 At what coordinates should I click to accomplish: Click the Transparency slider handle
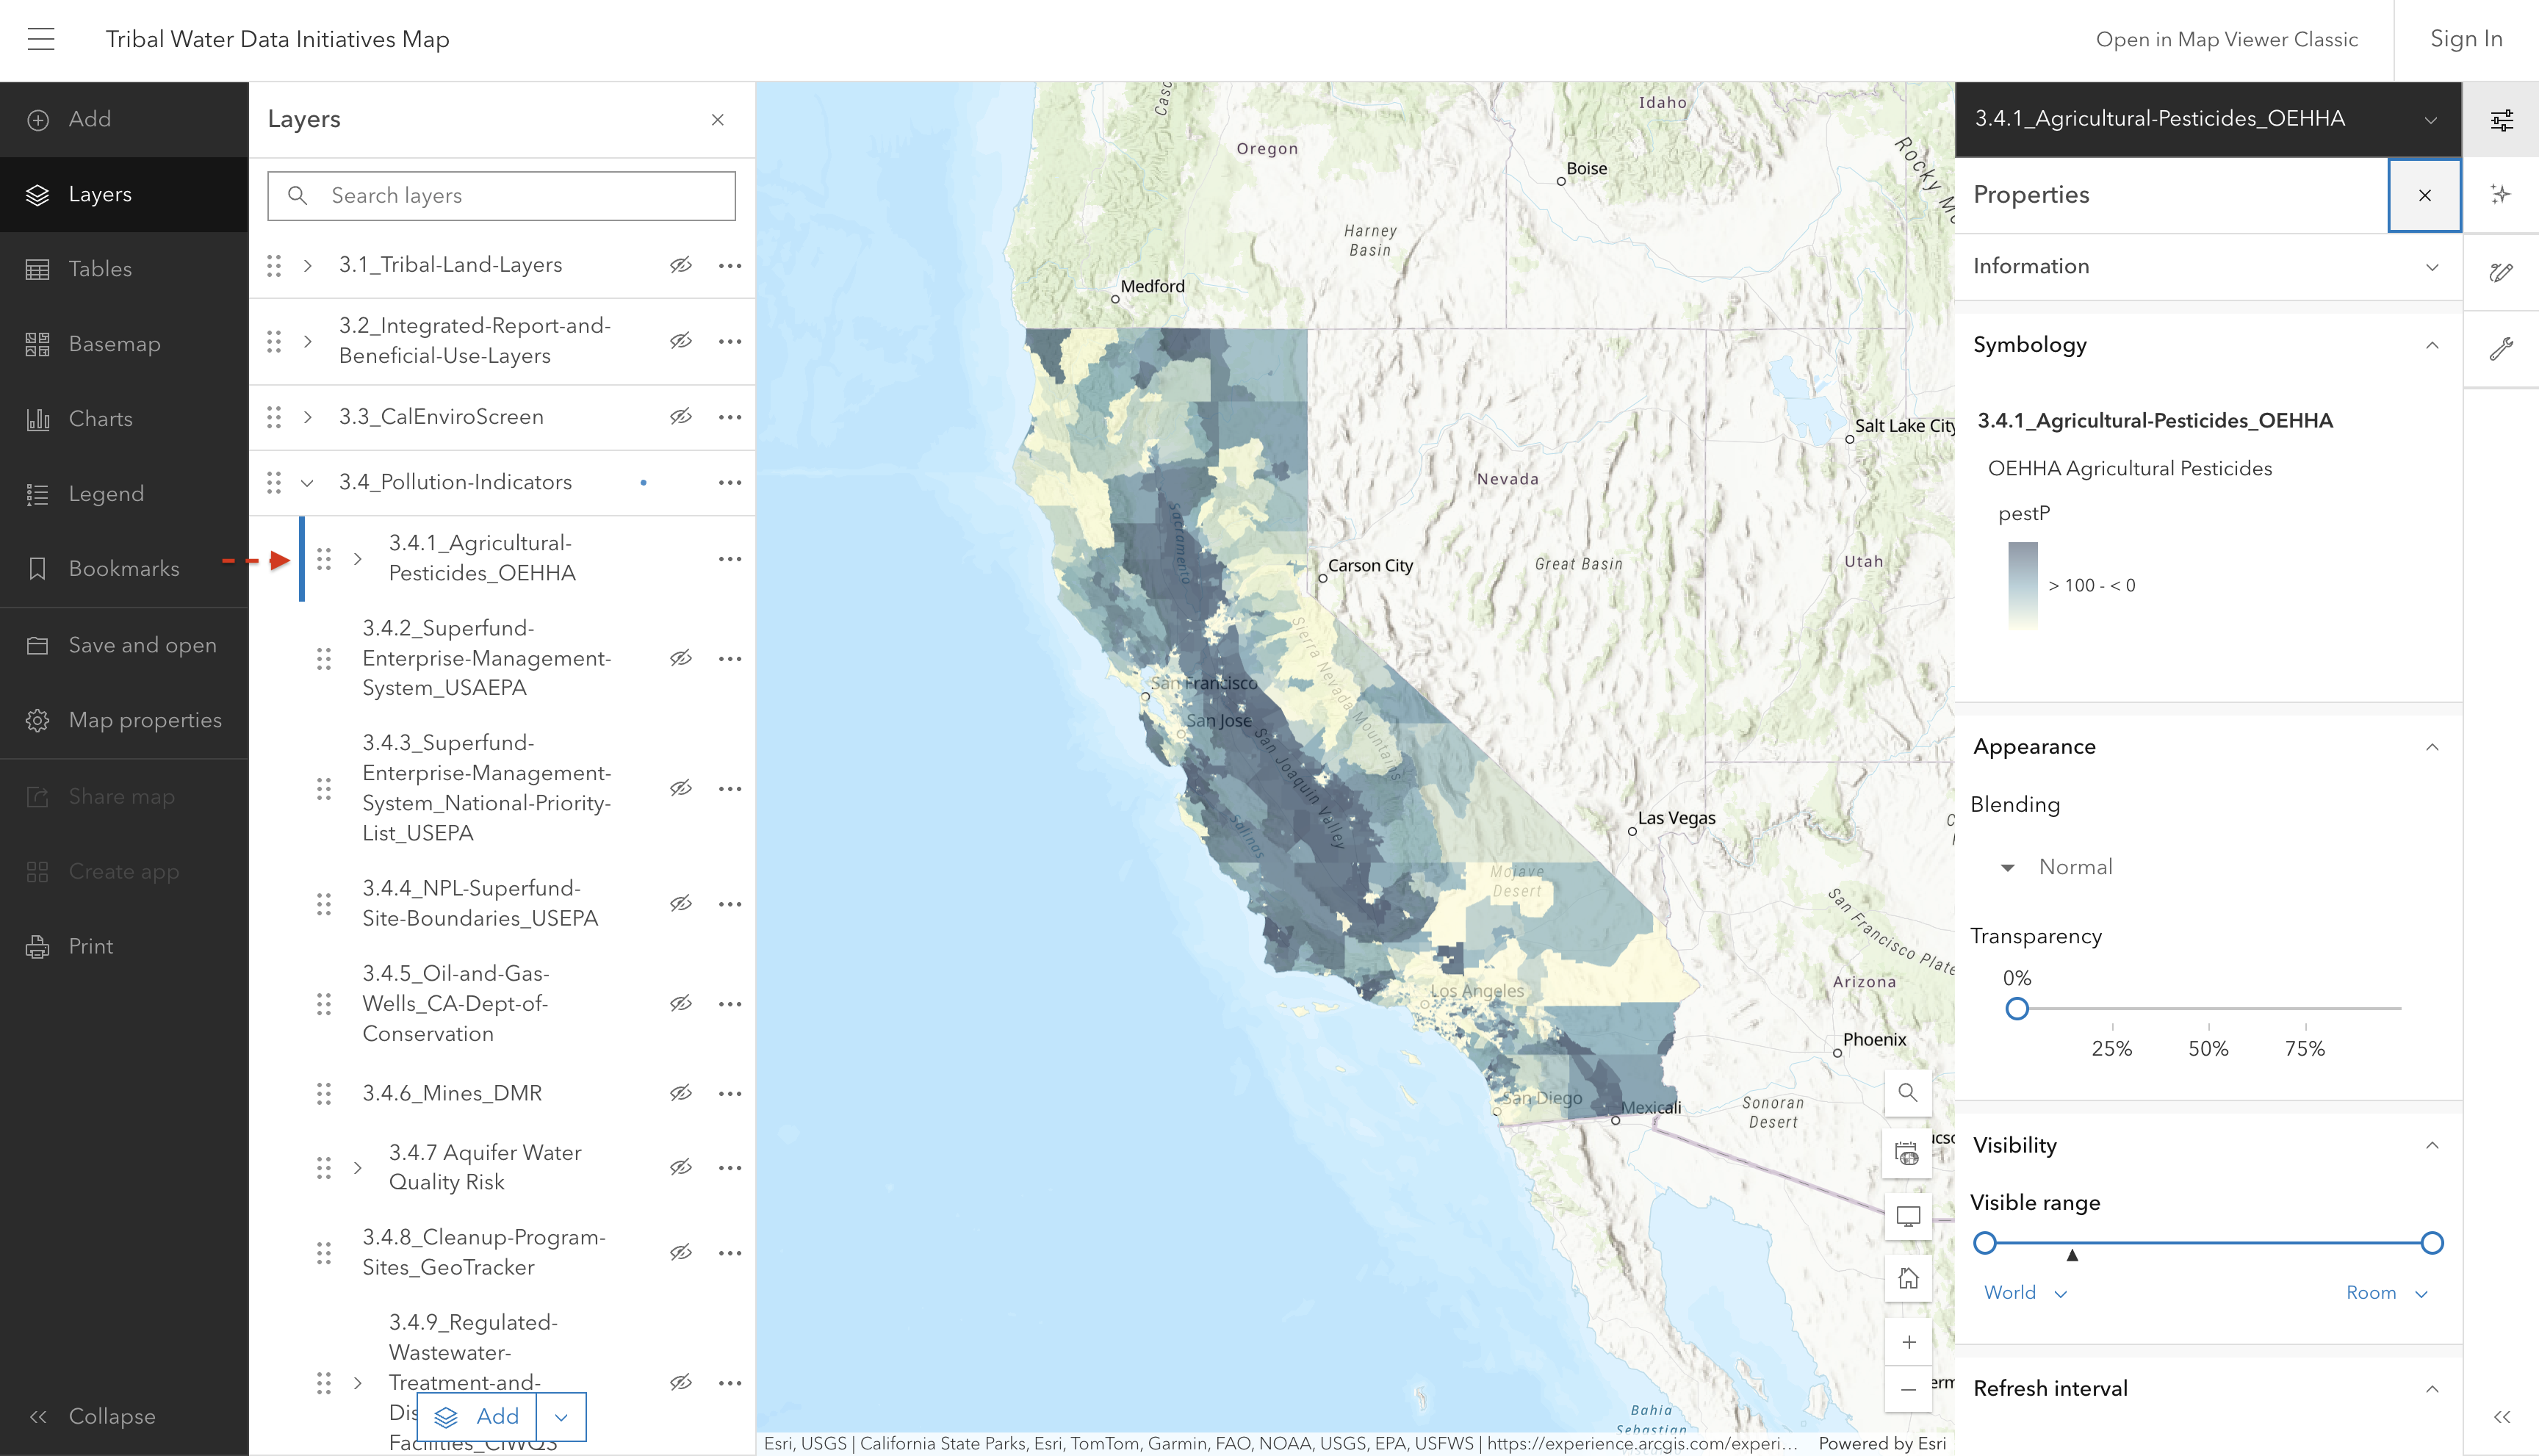2017,1009
